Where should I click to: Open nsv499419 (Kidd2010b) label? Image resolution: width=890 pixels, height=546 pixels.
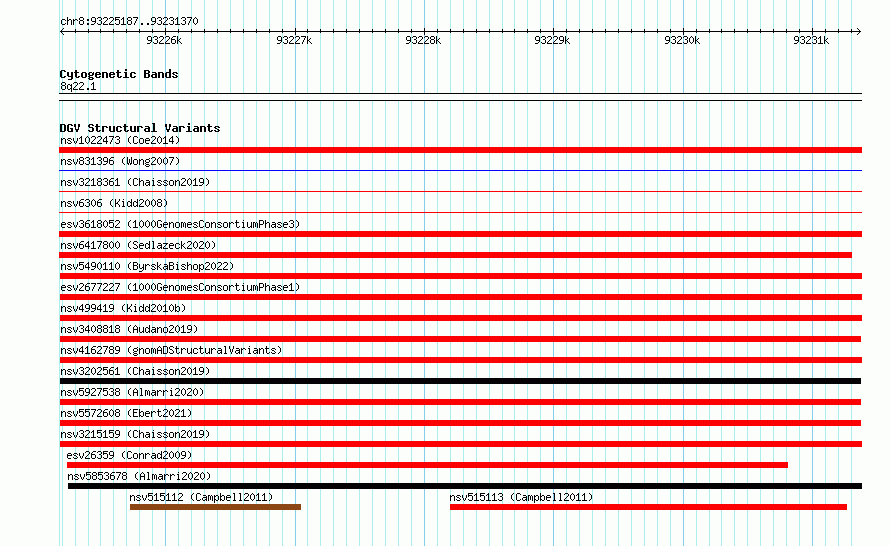123,308
